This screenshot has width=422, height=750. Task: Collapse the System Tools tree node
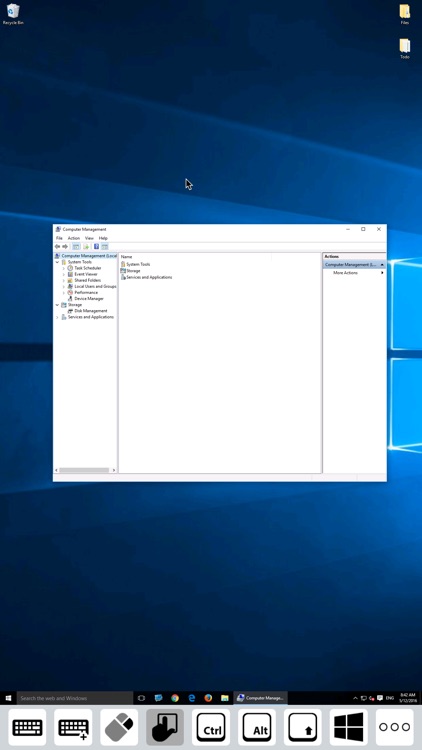tap(57, 262)
